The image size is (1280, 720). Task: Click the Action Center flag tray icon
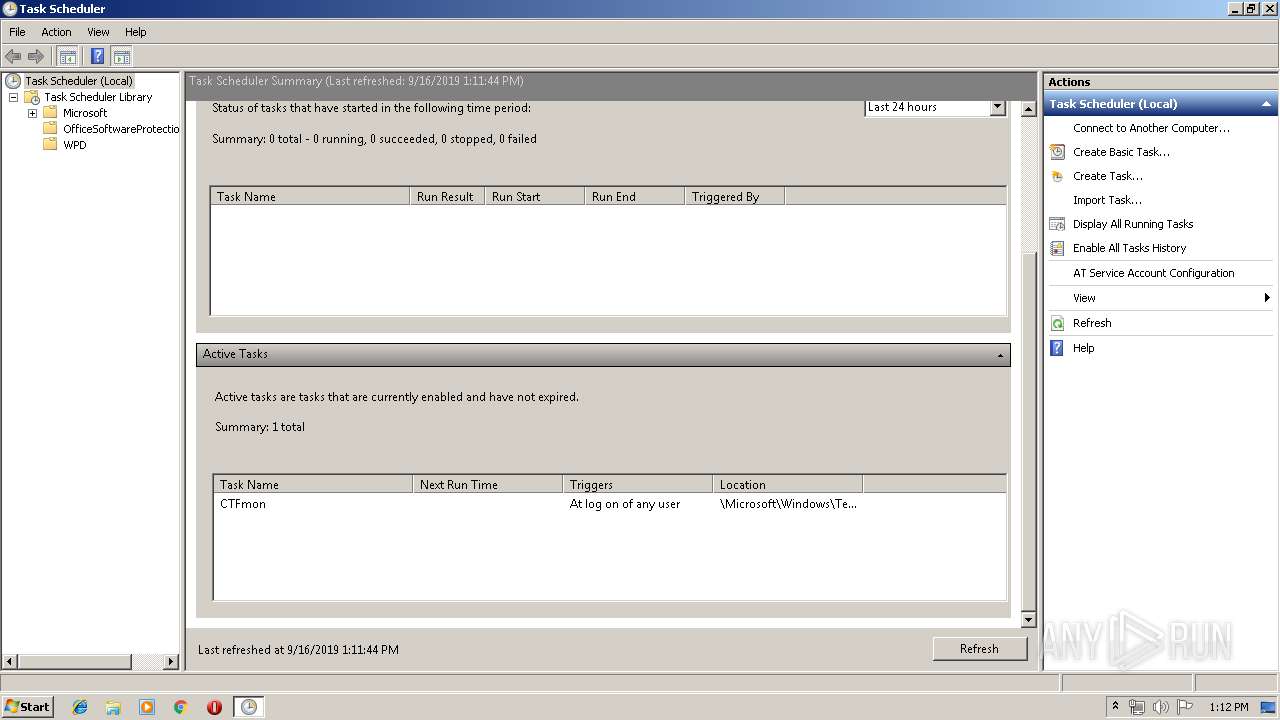click(1184, 707)
